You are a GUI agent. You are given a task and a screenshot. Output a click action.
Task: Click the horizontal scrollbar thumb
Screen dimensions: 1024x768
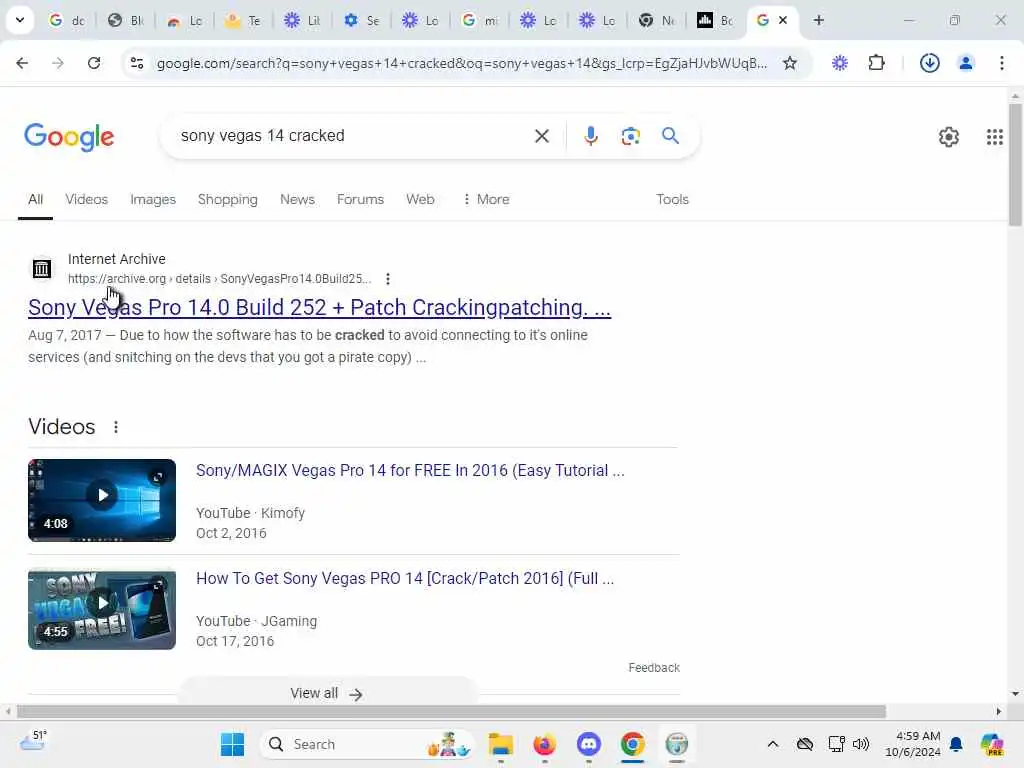pyautogui.click(x=451, y=711)
